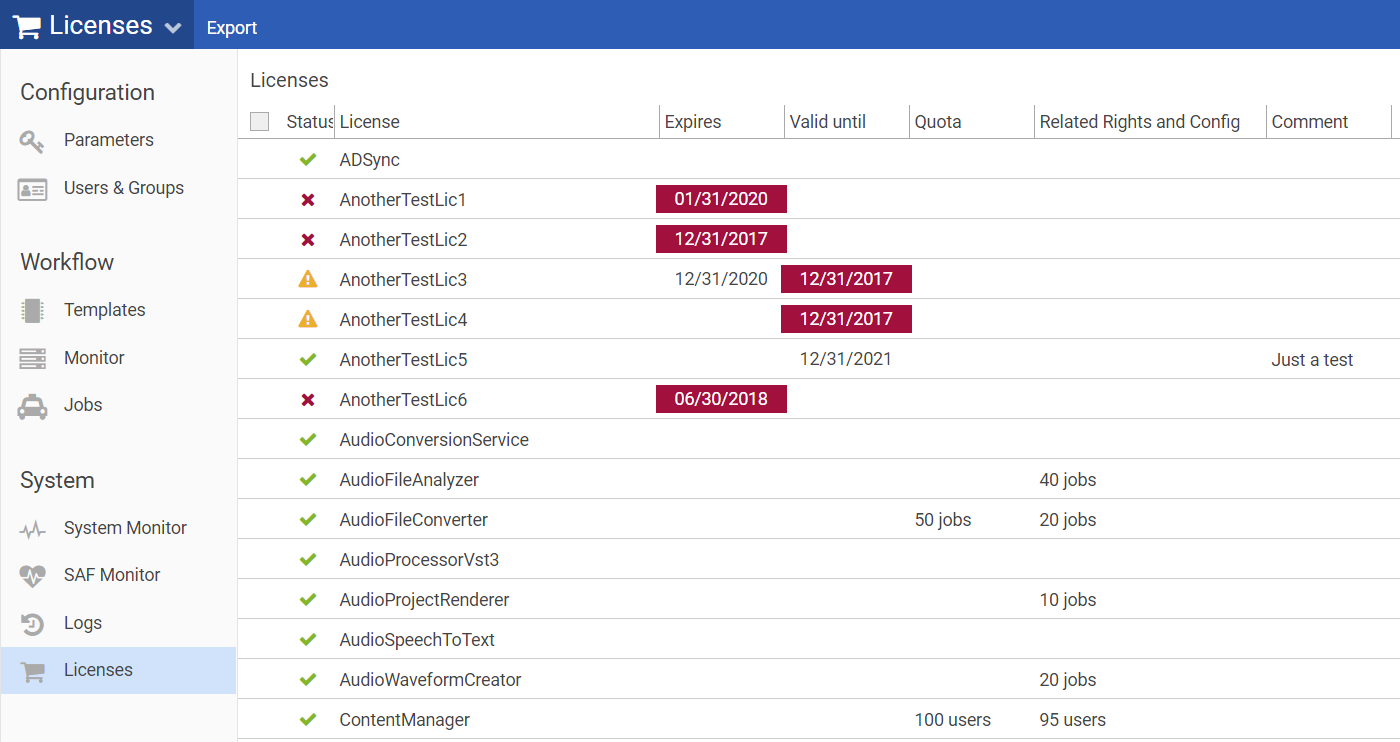The width and height of the screenshot is (1400, 742).
Task: Select the ContentManager license row
Action: pyautogui.click(x=404, y=720)
